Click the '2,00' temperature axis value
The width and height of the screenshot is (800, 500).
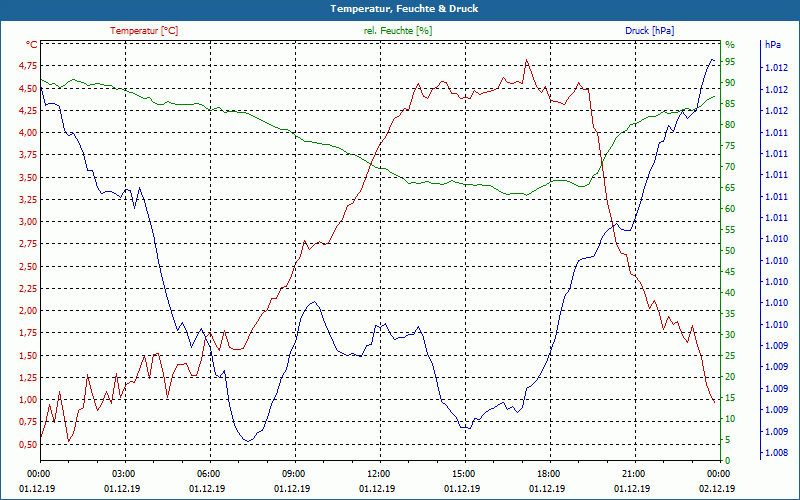pos(29,311)
